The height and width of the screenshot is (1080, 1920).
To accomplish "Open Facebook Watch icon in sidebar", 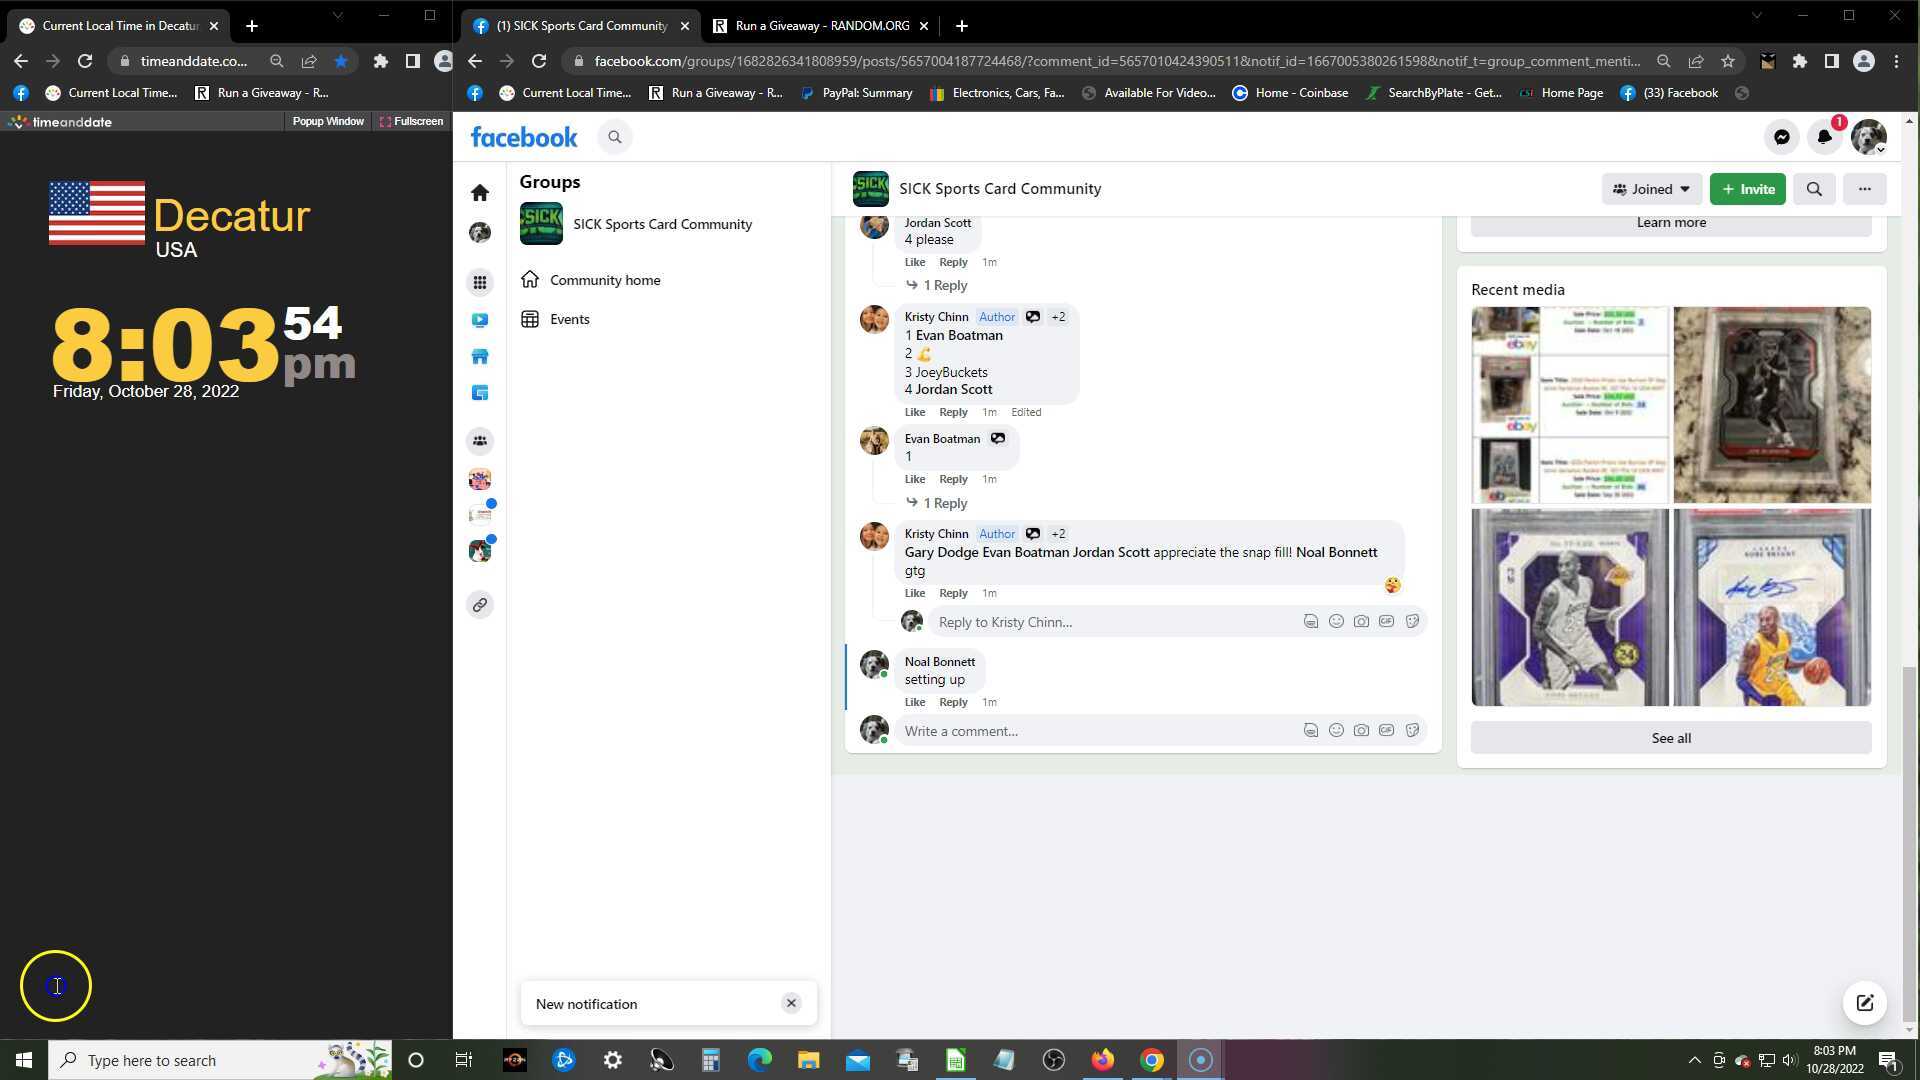I will click(x=480, y=320).
